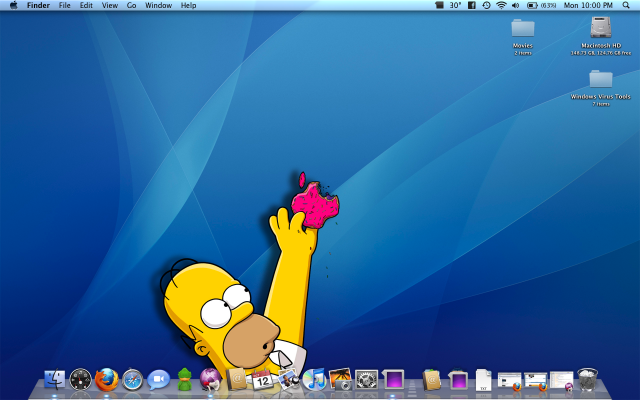Open the Go menu
Image resolution: width=640 pixels, height=400 pixels.
coord(131,5)
